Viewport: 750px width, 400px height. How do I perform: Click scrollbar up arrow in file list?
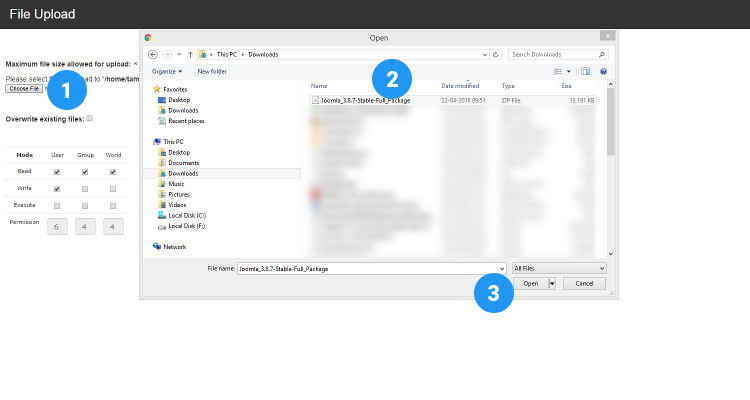610,84
